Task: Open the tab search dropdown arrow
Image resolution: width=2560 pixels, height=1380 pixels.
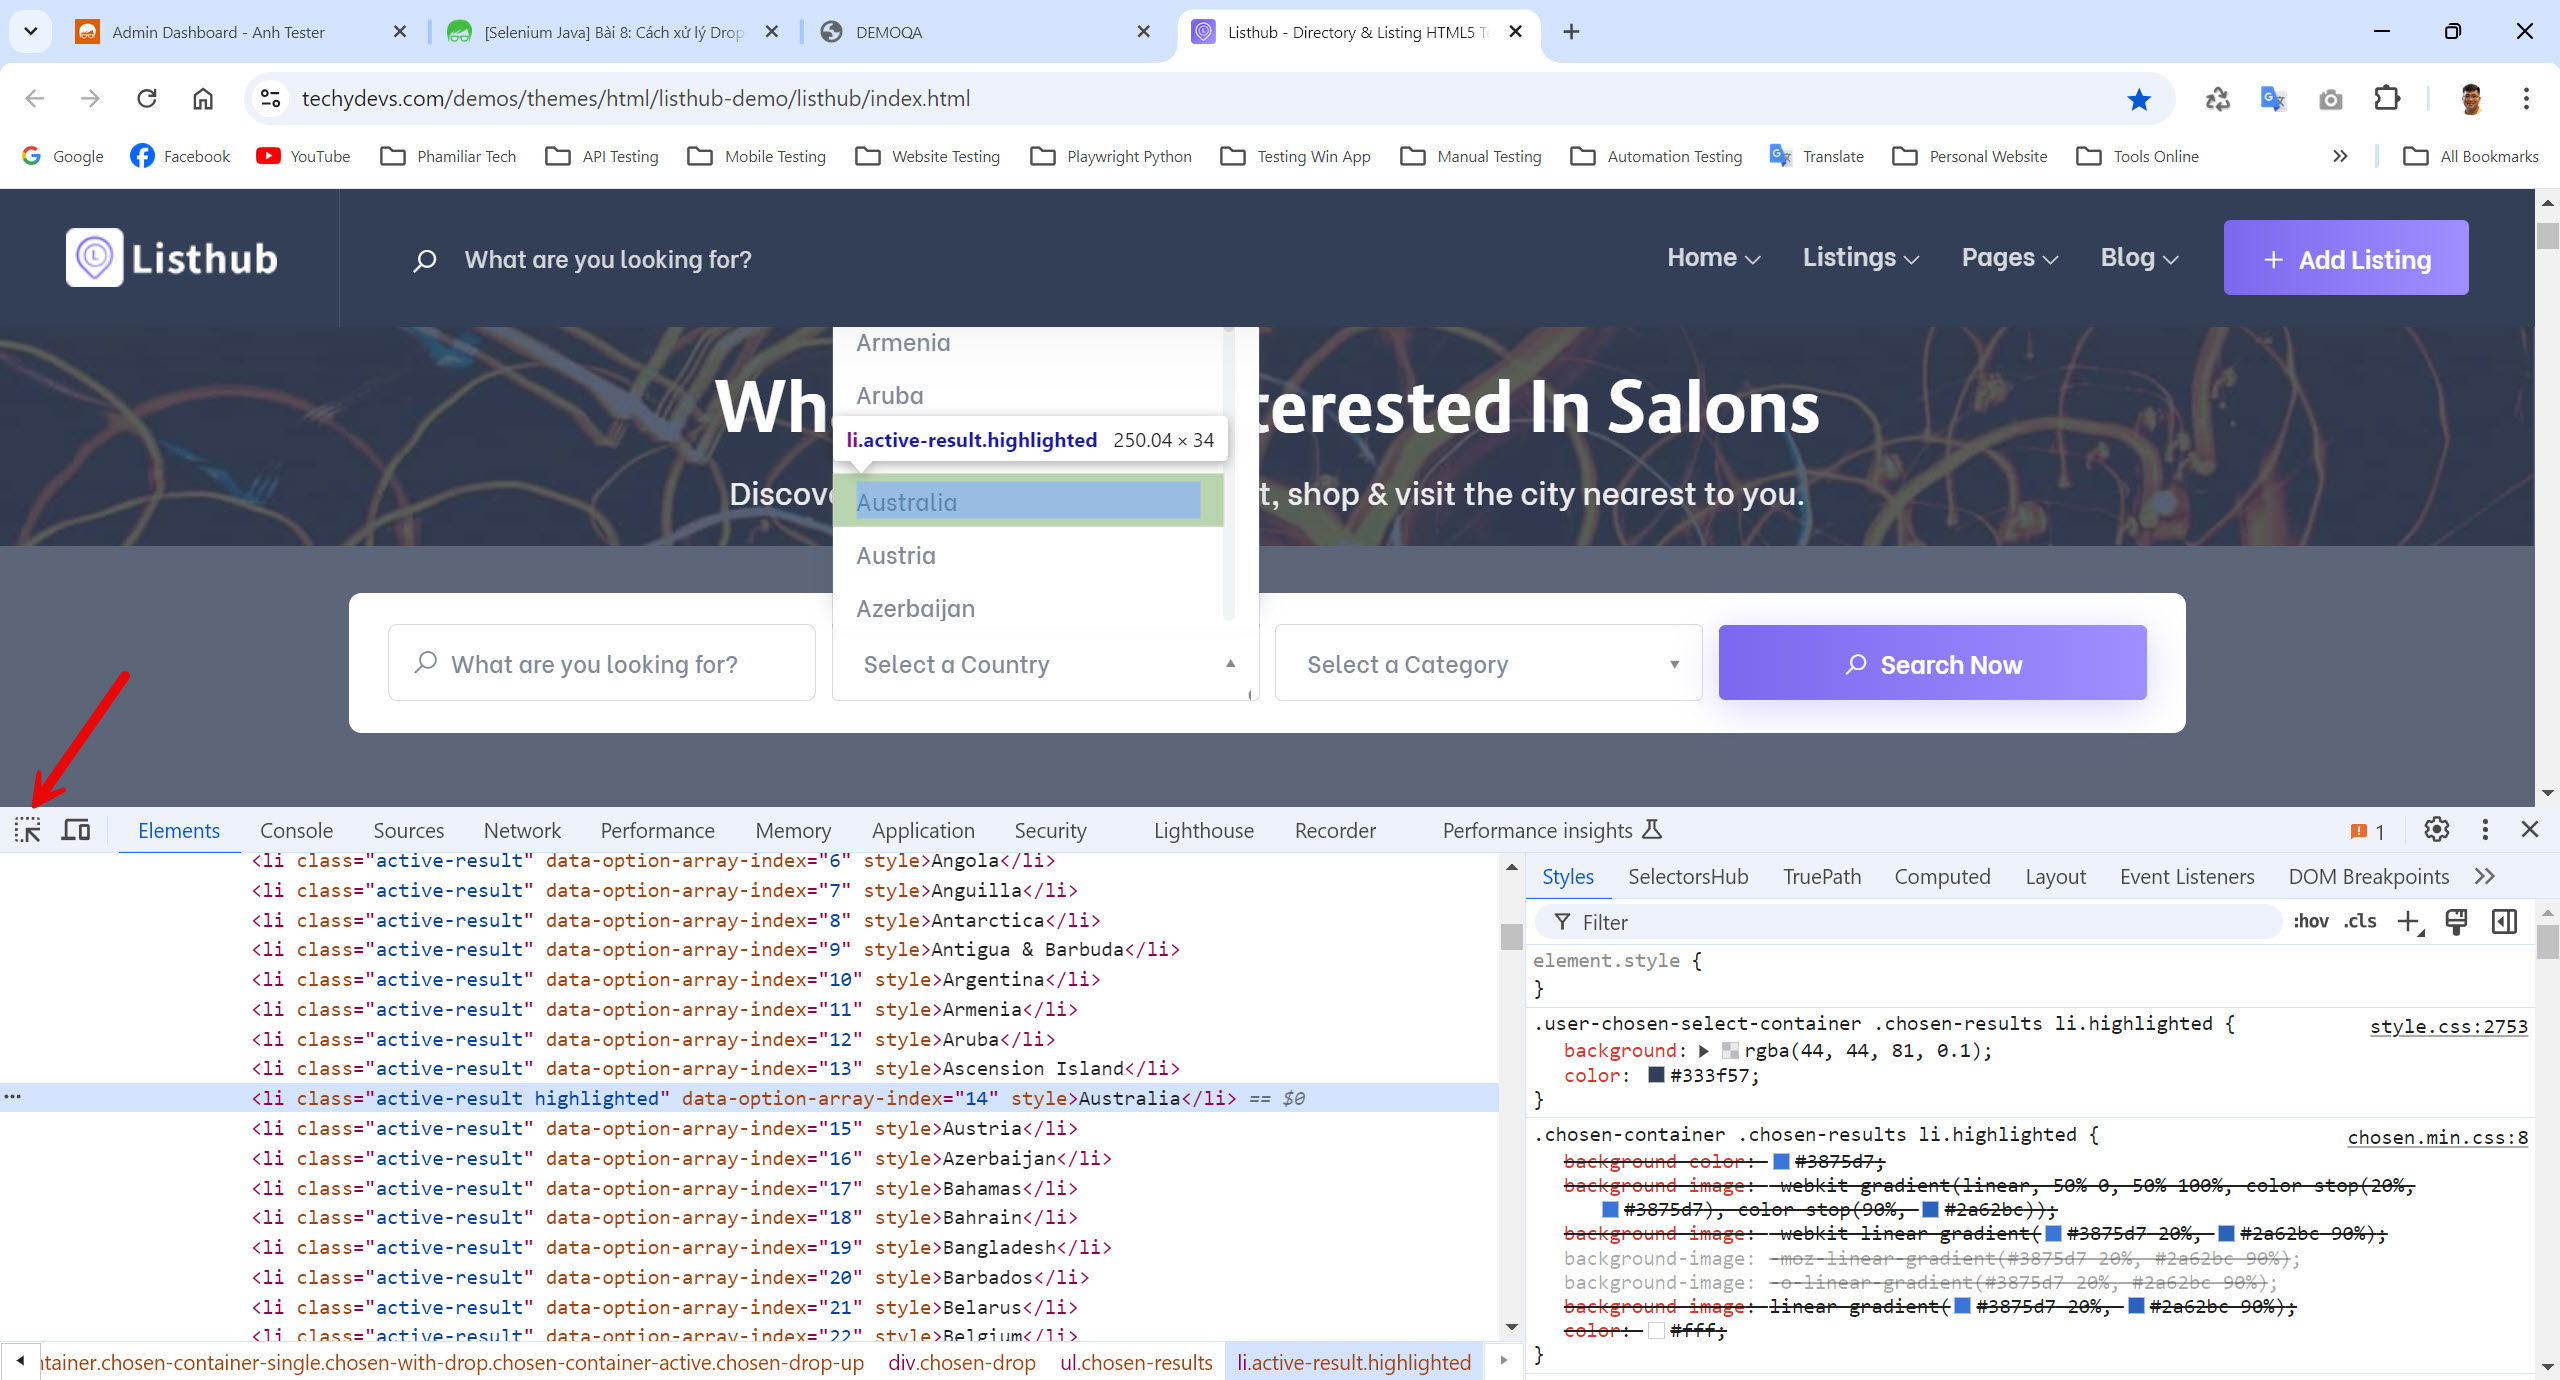Action: tap(30, 31)
